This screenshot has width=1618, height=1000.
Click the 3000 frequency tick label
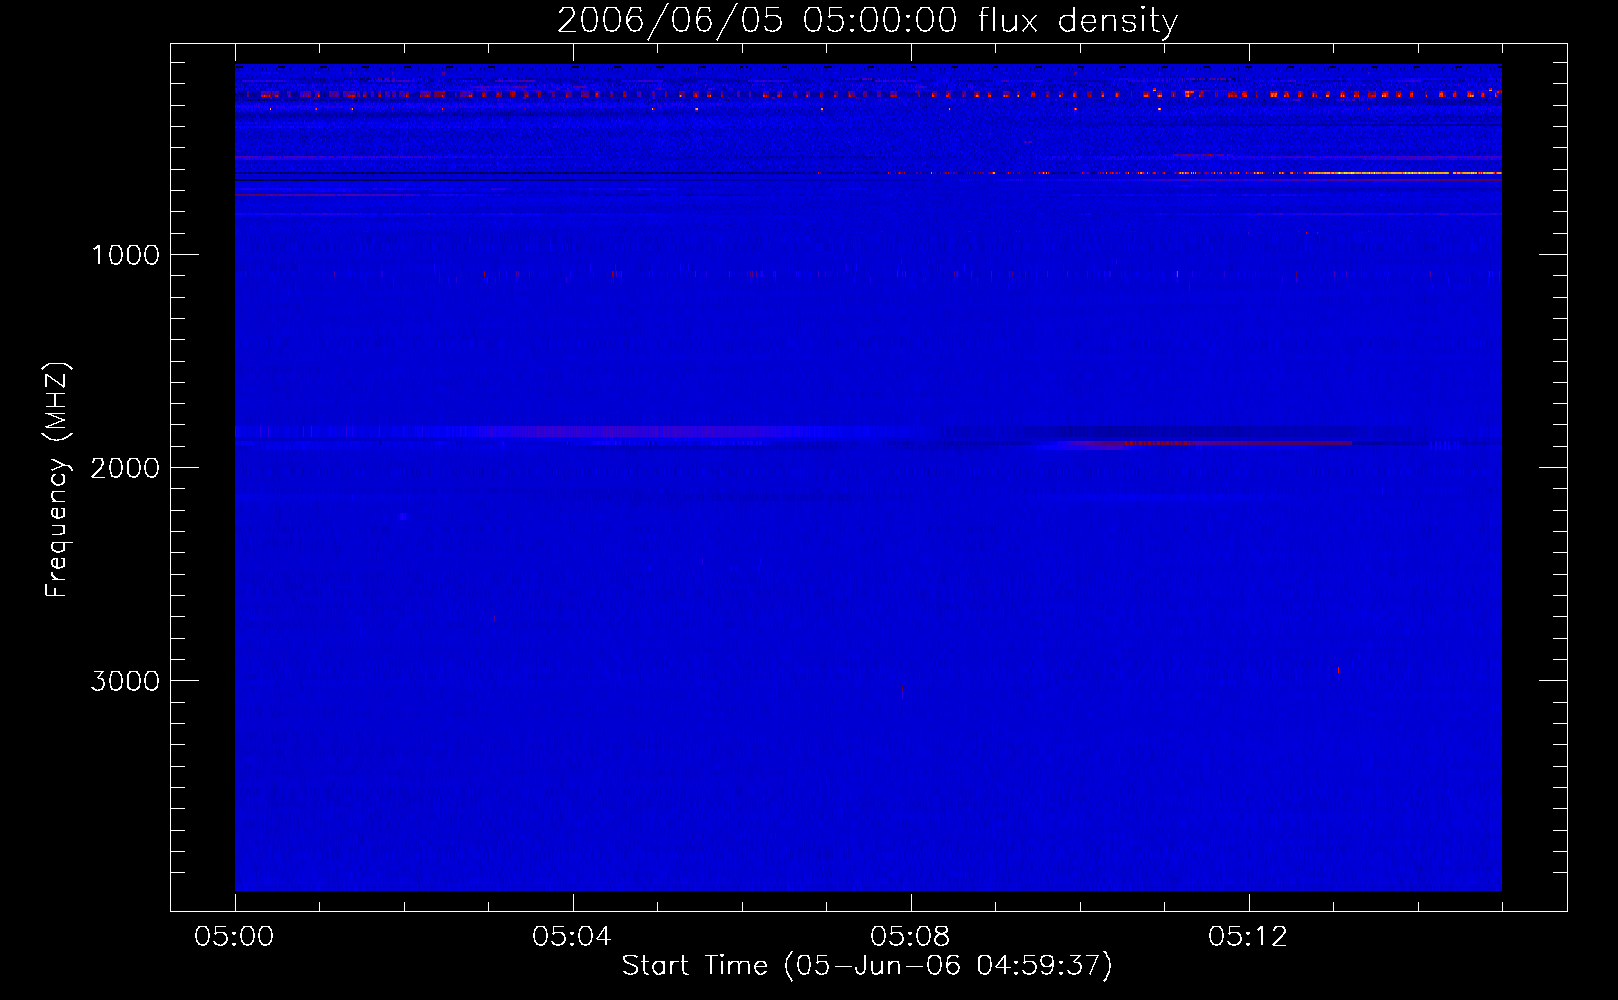coord(125,681)
